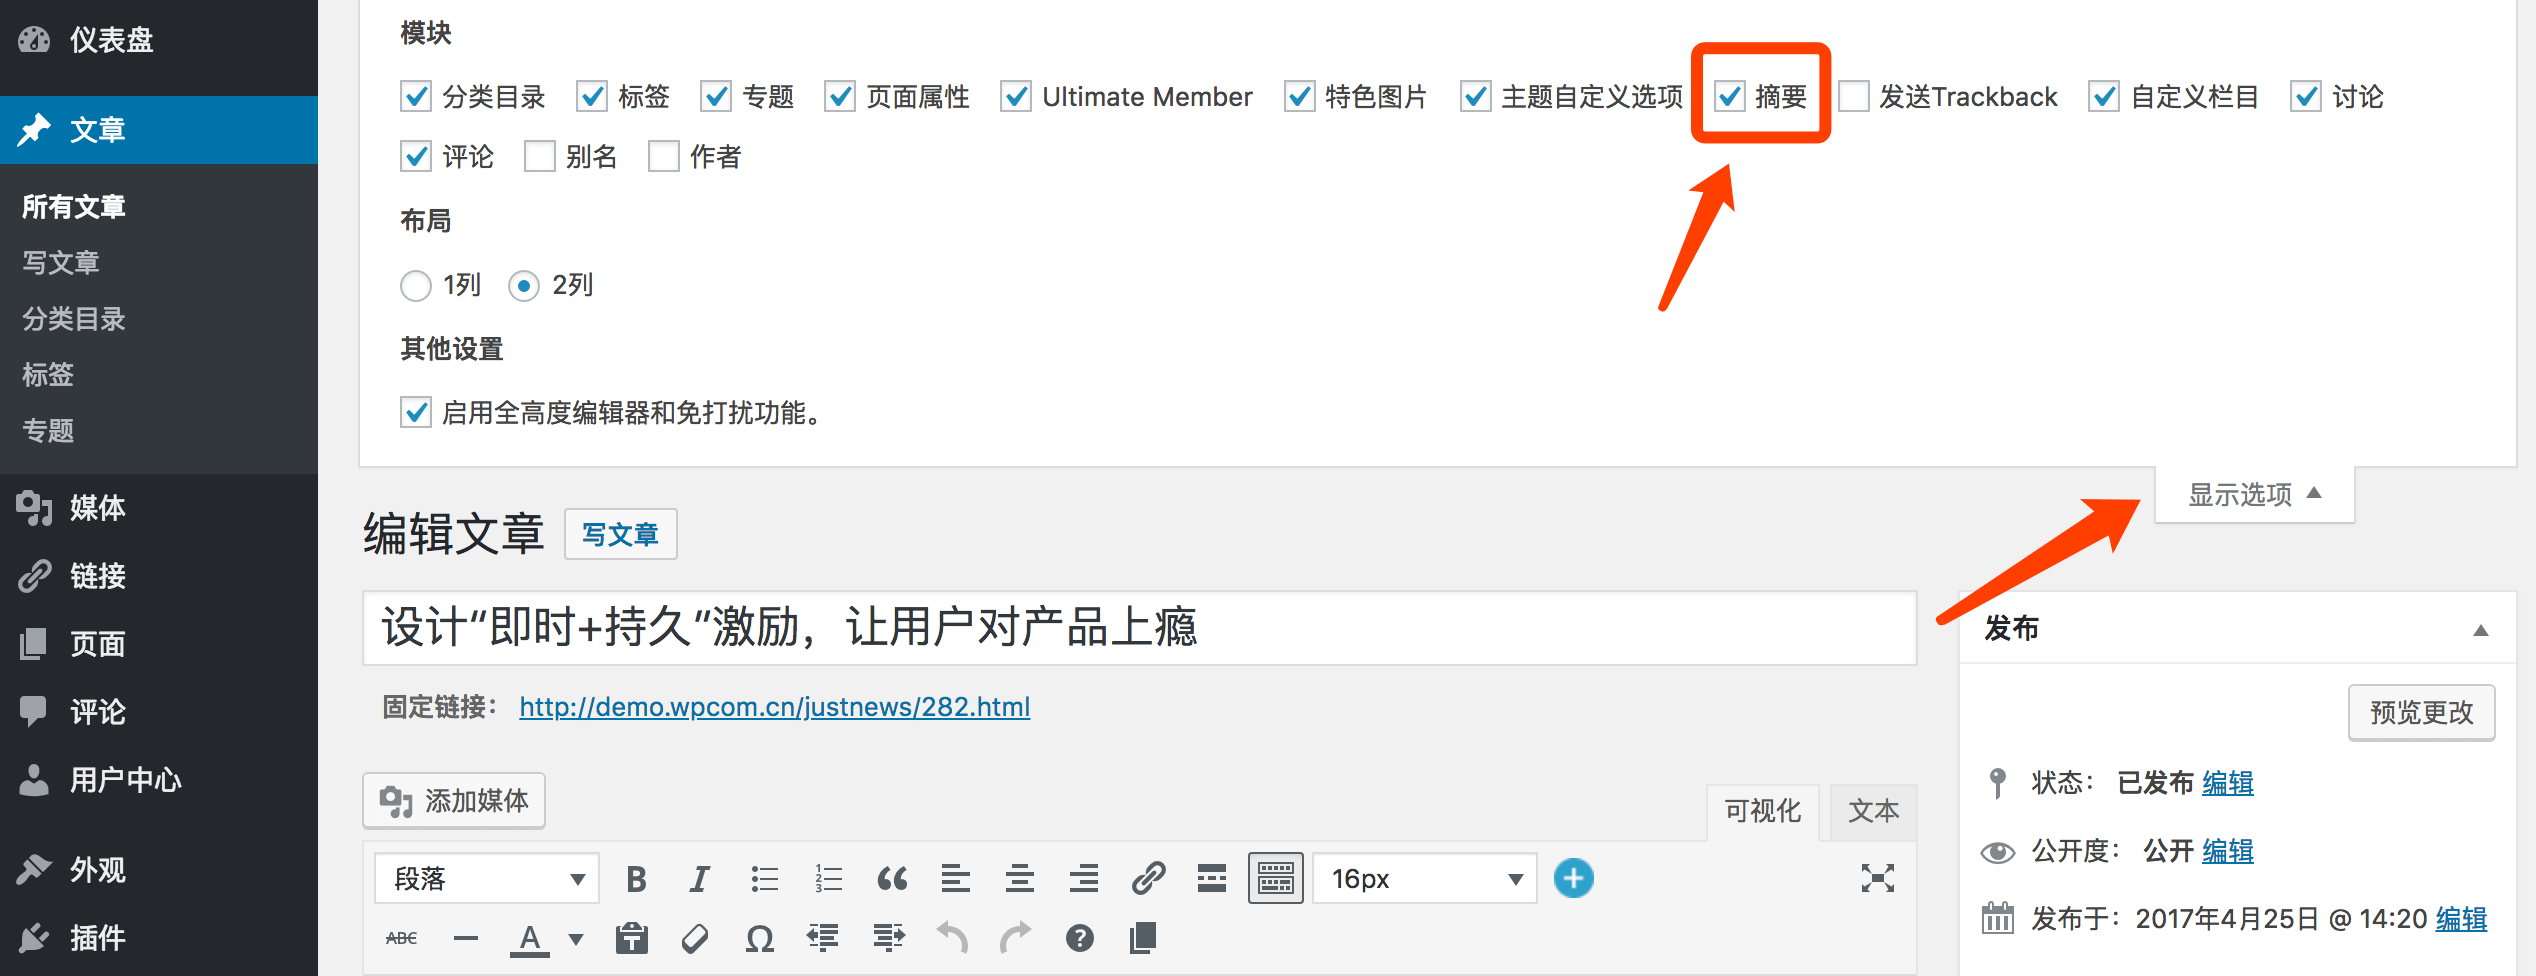Click the undo arrow

point(952,938)
